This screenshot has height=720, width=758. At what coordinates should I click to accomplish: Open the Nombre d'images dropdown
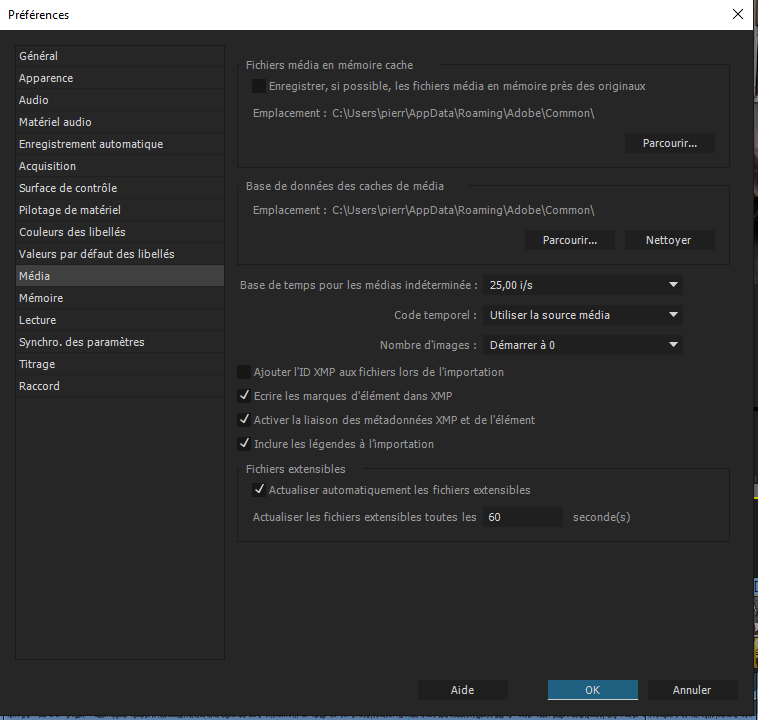coord(582,345)
